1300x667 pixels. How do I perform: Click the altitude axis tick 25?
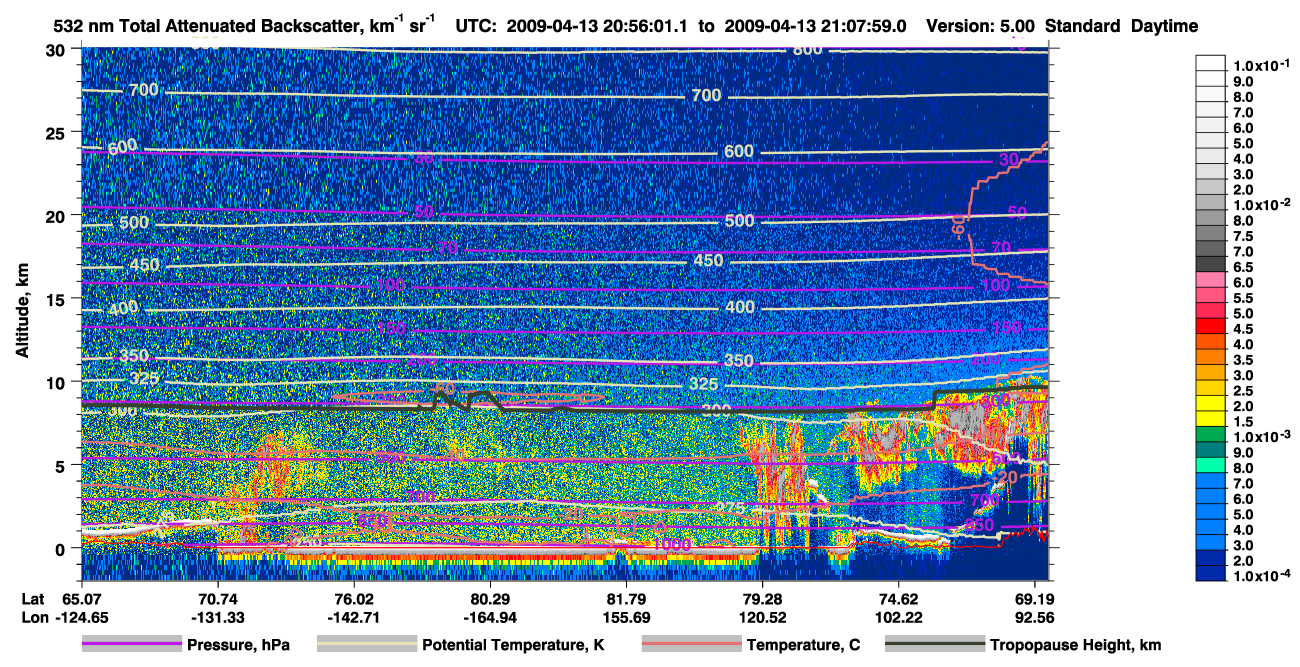(x=58, y=132)
